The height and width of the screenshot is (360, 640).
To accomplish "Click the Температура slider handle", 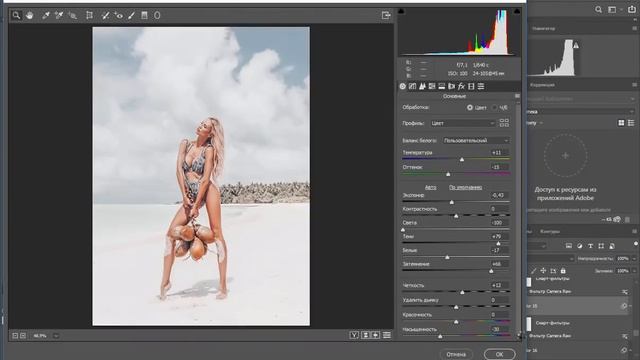I will pyautogui.click(x=462, y=160).
